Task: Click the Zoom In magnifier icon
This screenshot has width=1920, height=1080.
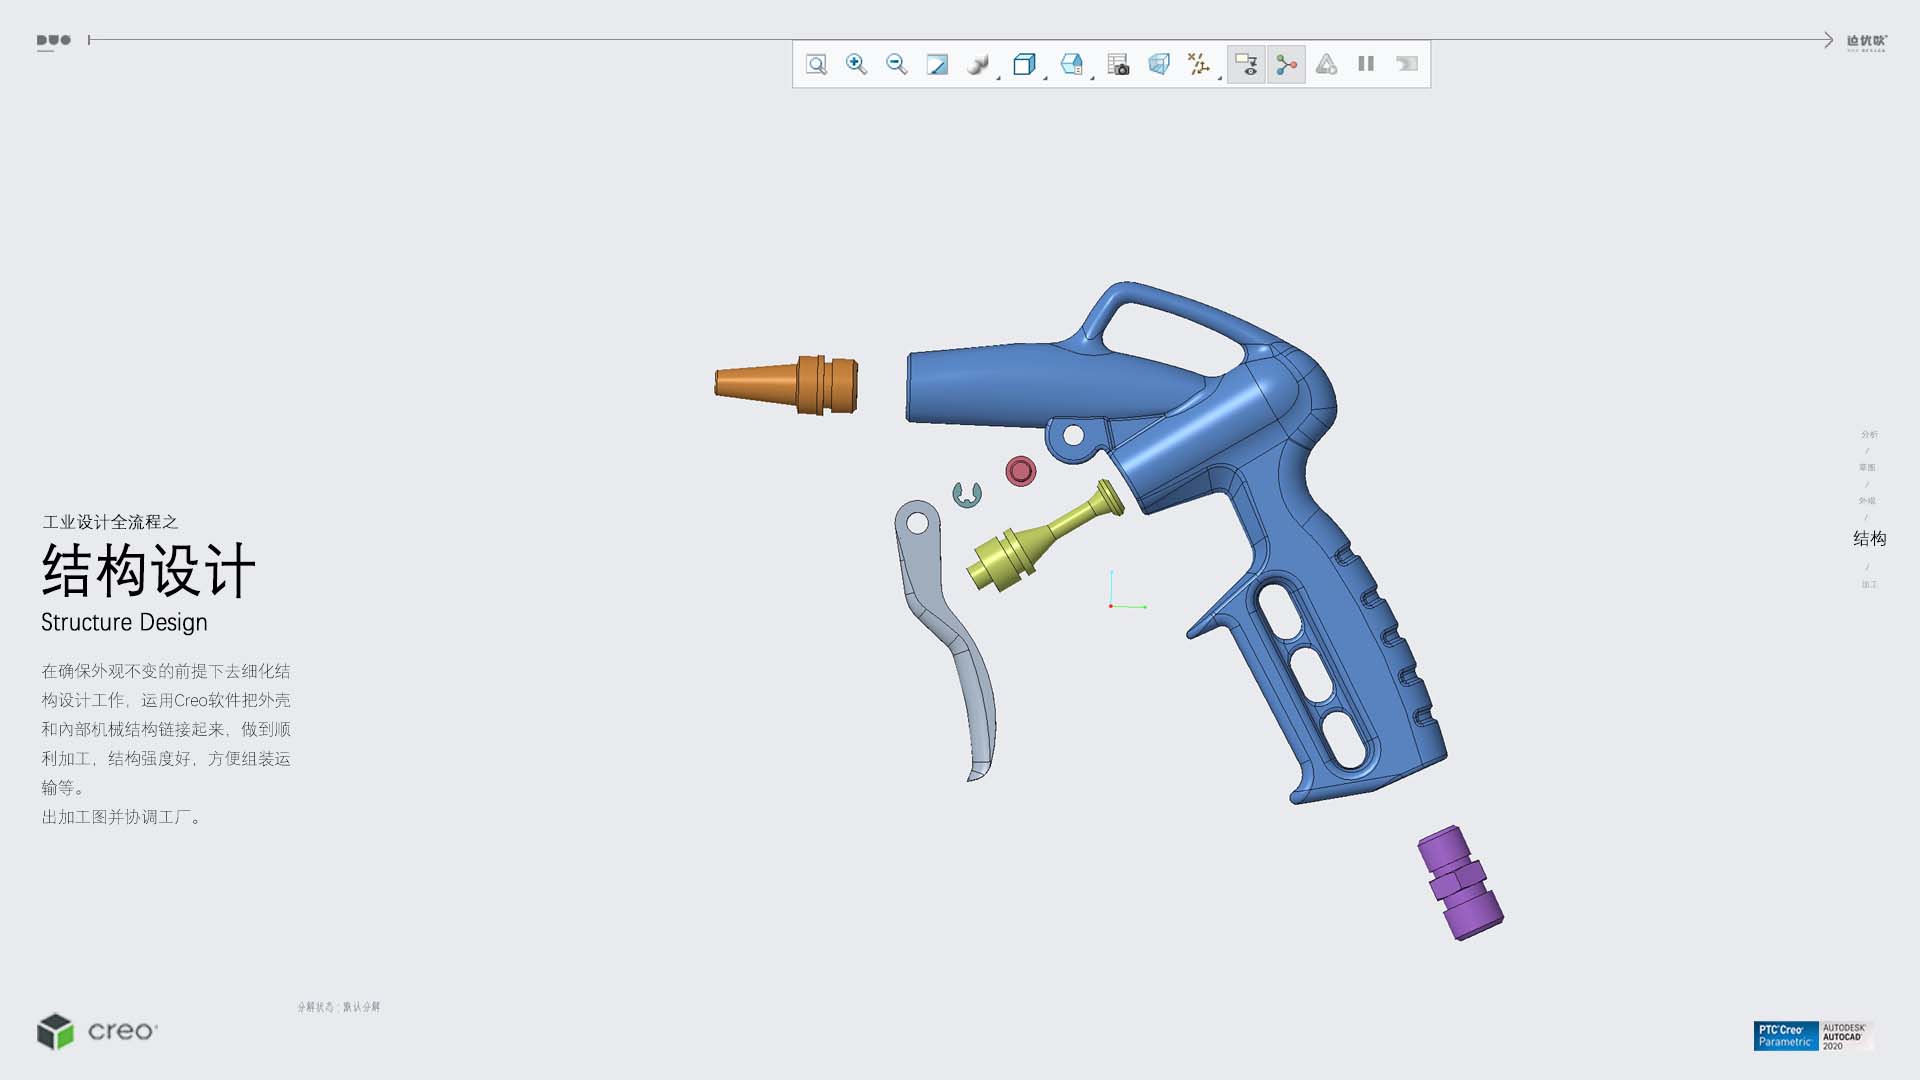Action: click(x=856, y=64)
